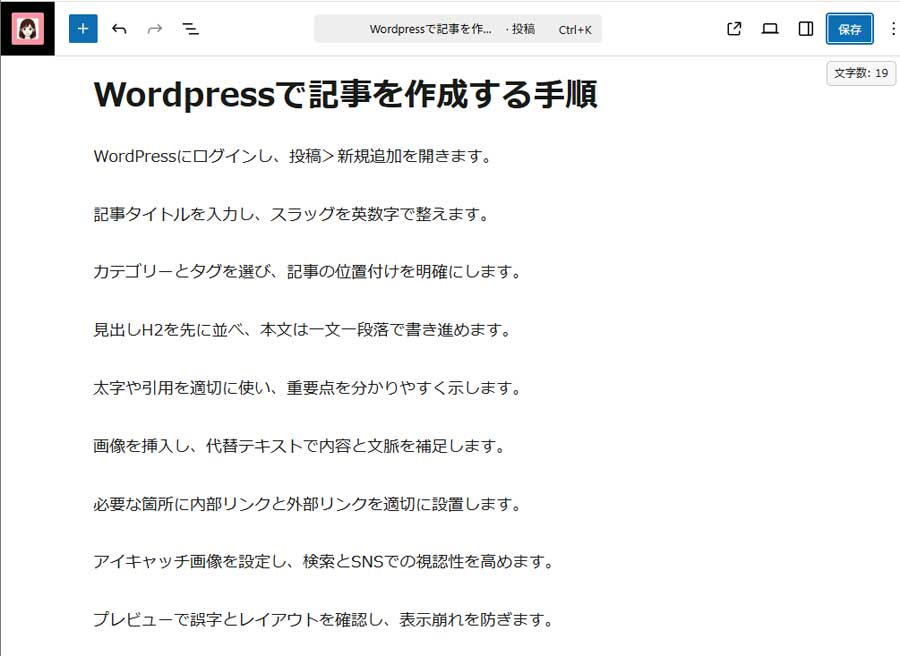The image size is (900, 656).
Task: Redo the last edit using the redo arrow
Action: coord(154,29)
